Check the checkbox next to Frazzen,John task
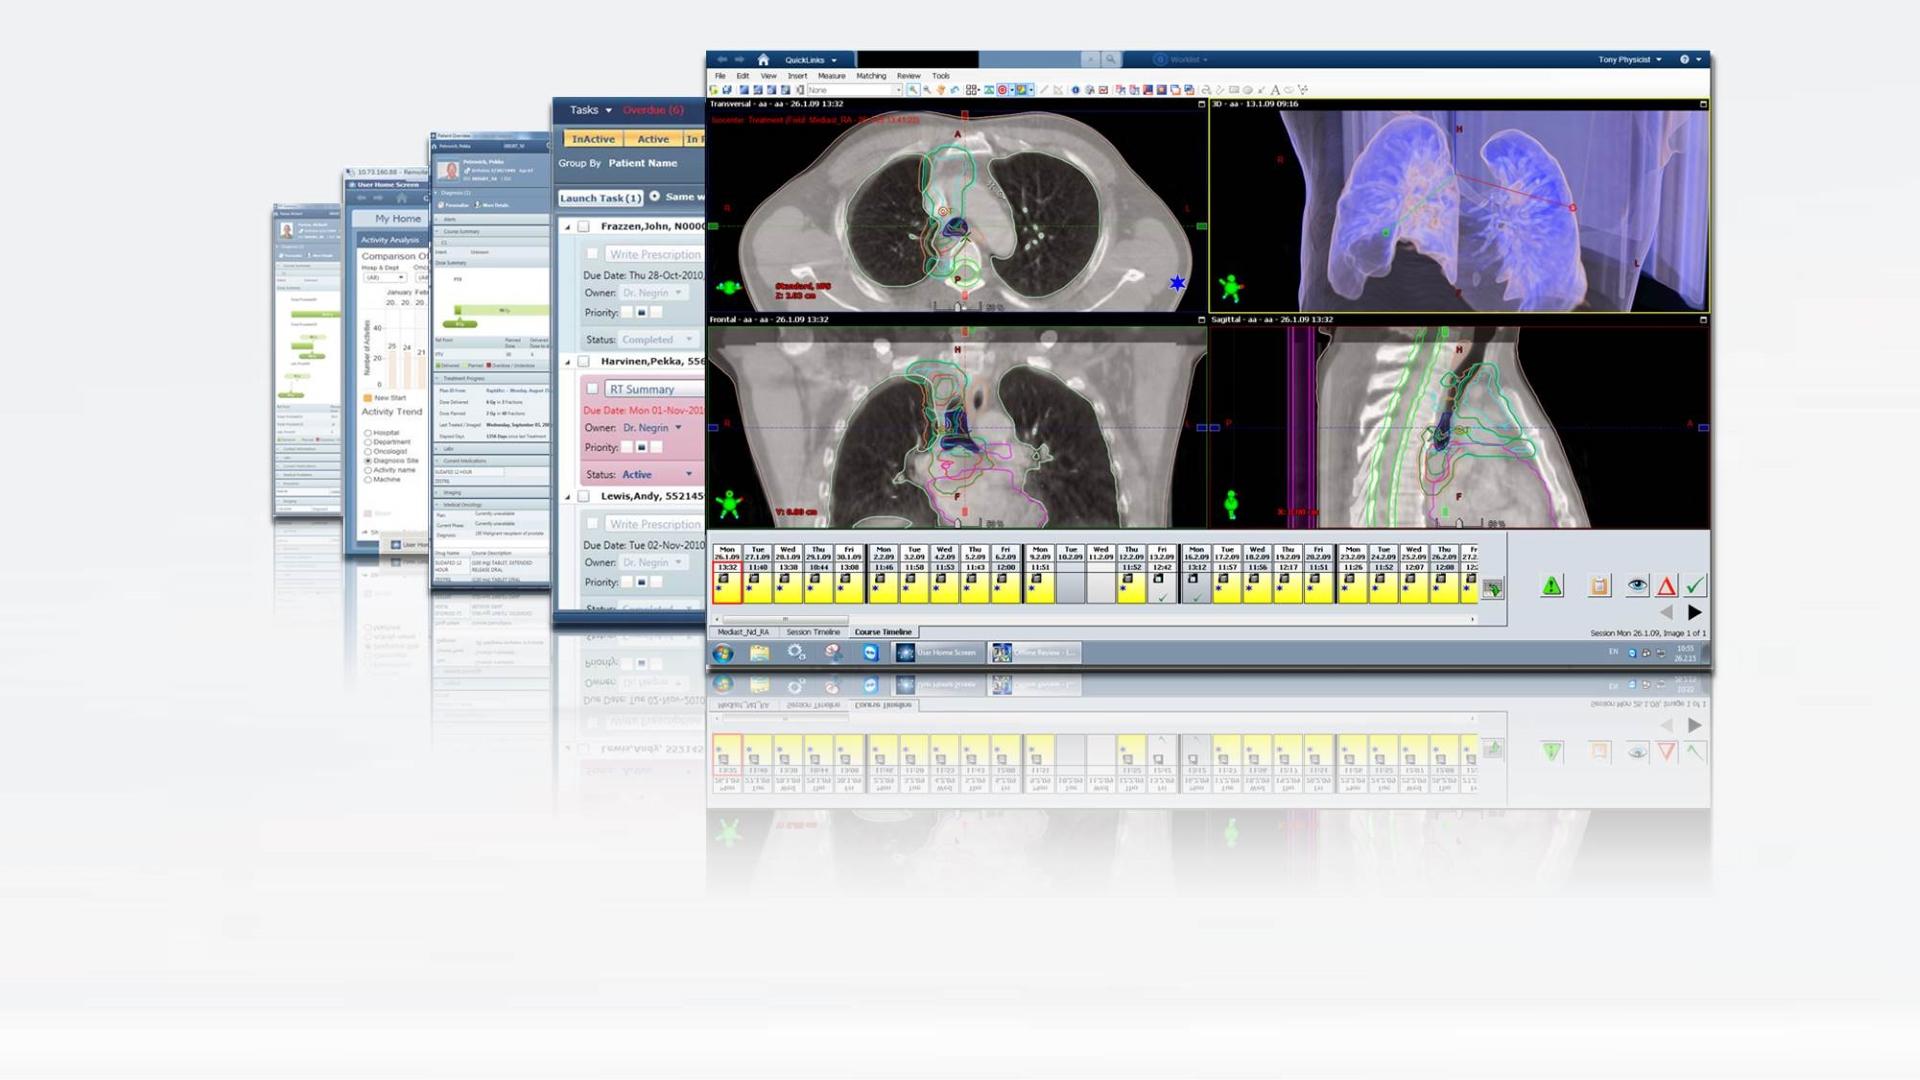 pos(584,226)
